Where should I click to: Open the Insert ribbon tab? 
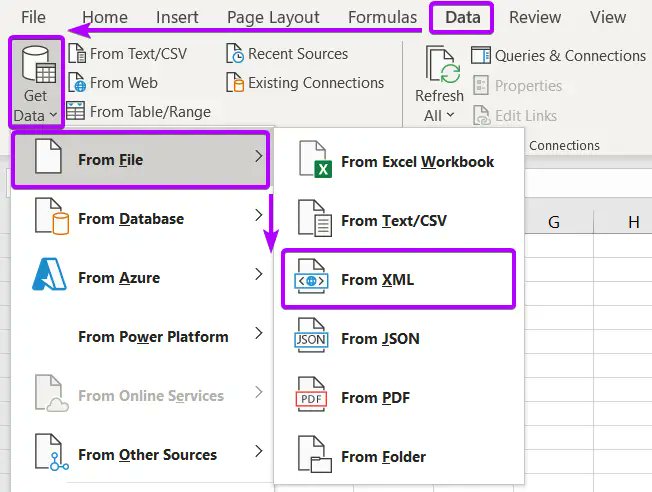[x=177, y=17]
